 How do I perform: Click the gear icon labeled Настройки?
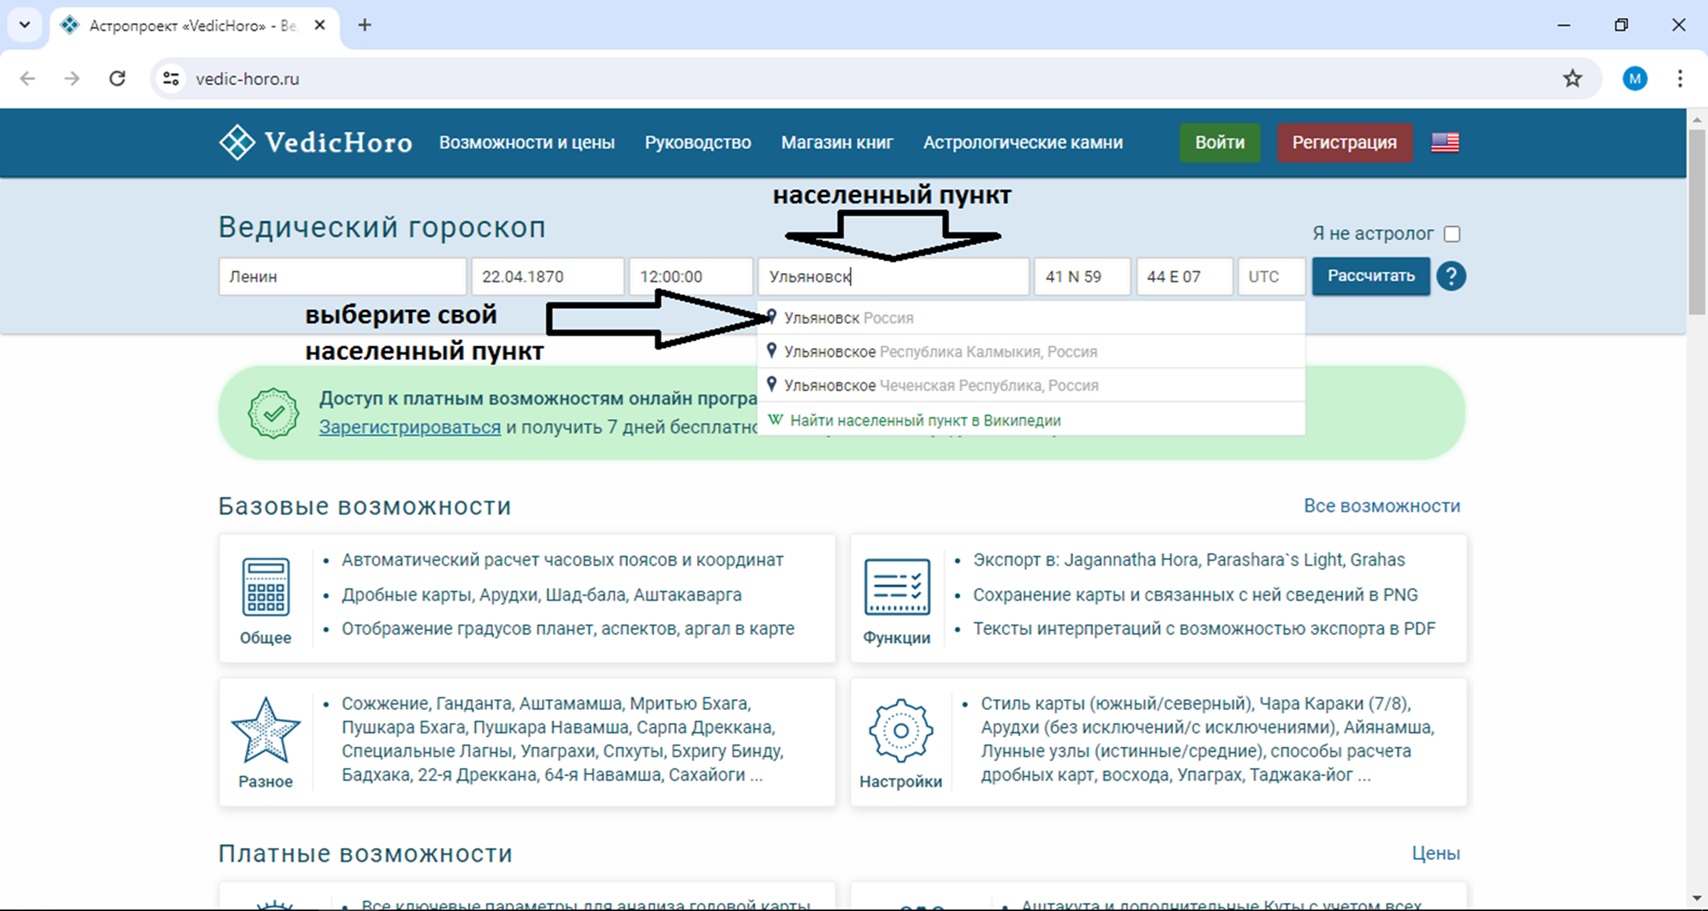point(900,731)
